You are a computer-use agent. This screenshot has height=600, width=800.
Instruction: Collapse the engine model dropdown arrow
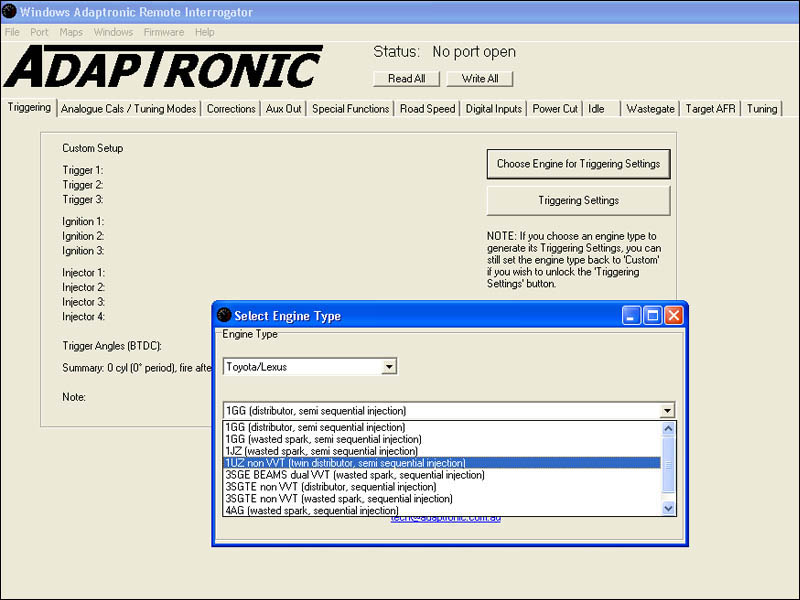(667, 411)
